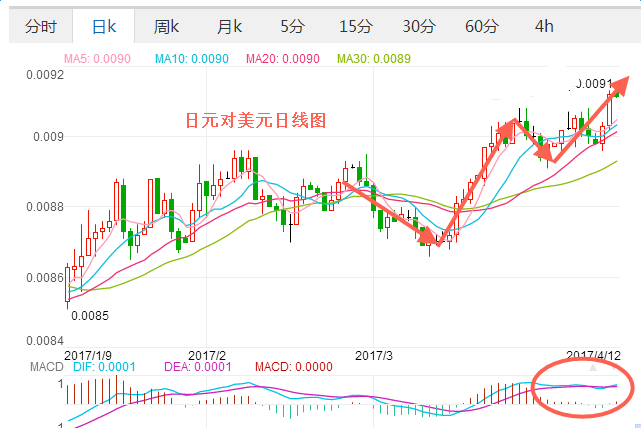This screenshot has width=641, height=428.
Task: Click the 0.0085 low price annotation
Action: click(x=90, y=316)
